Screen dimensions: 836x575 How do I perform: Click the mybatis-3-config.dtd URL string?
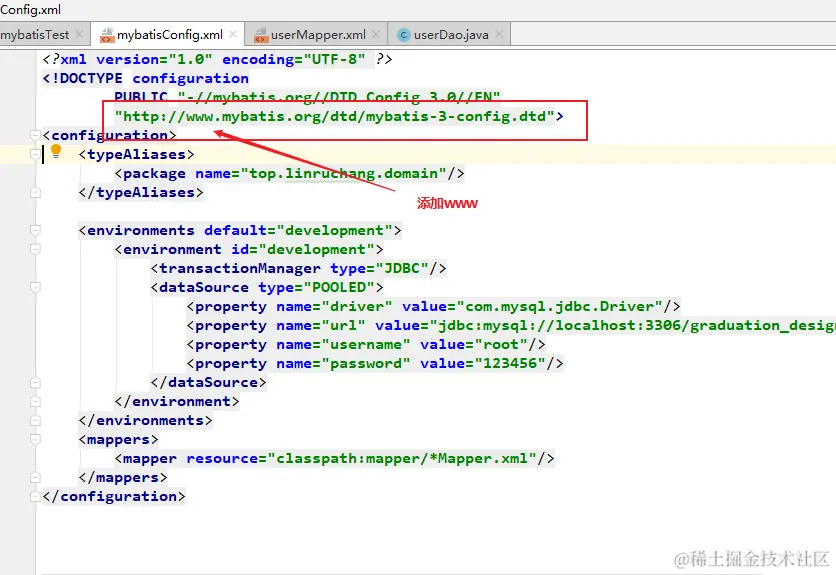click(x=335, y=116)
